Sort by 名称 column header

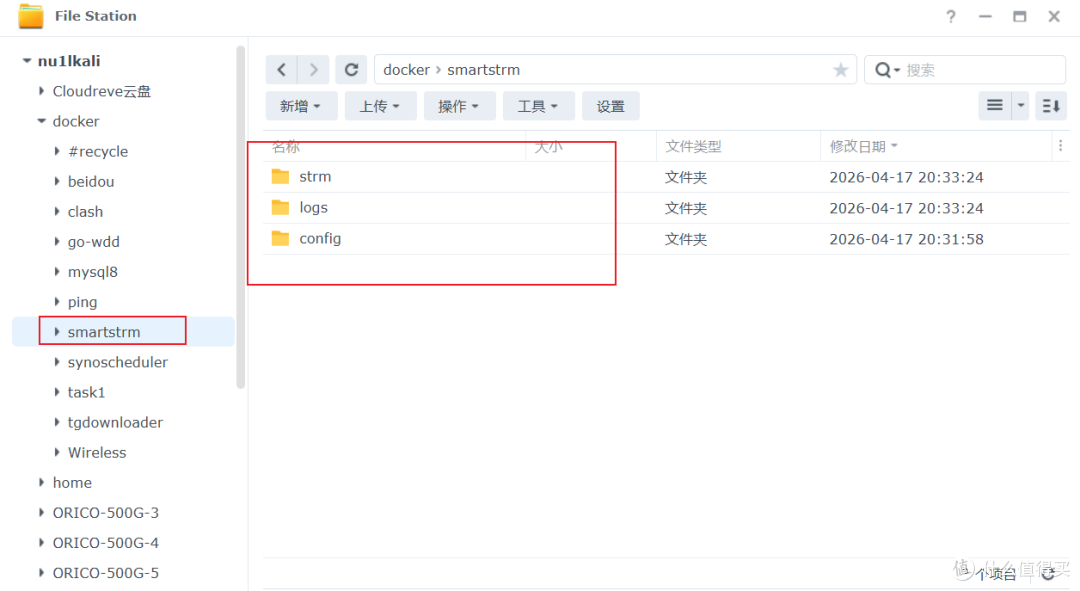(286, 146)
